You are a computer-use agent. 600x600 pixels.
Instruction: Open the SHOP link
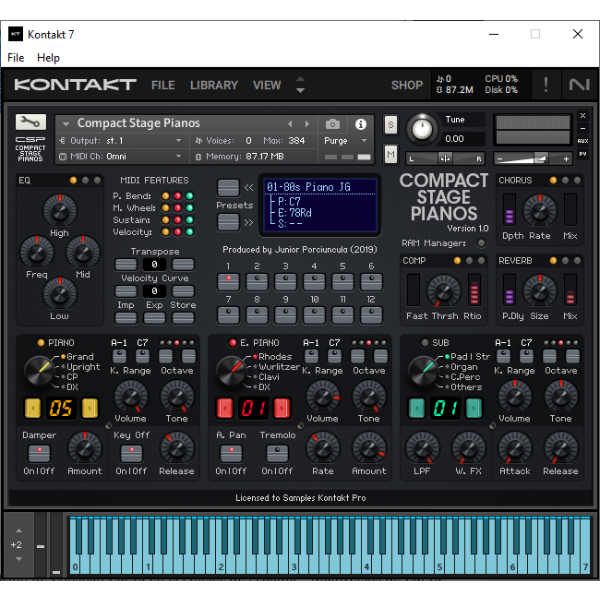click(407, 85)
